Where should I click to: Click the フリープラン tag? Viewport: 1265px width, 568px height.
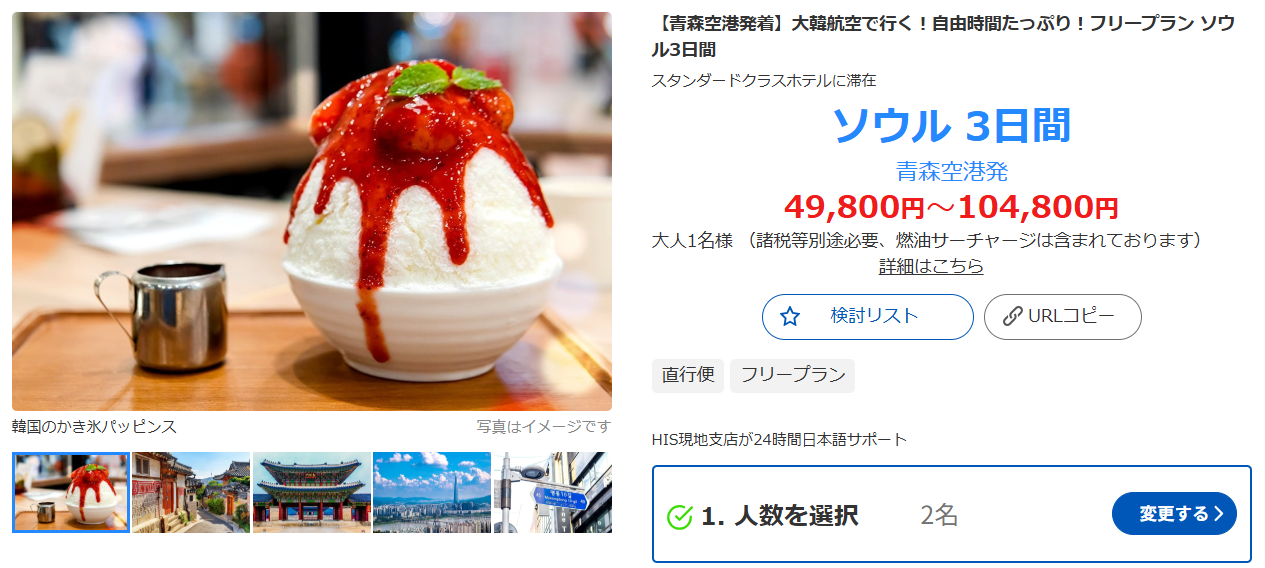pos(792,376)
